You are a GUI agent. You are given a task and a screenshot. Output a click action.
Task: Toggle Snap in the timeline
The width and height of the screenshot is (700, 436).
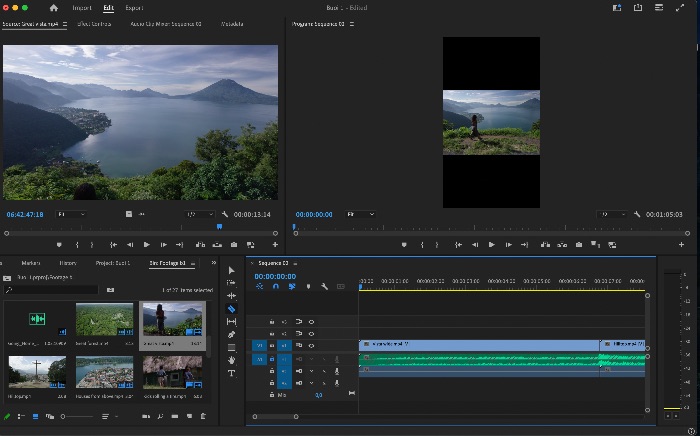pos(275,287)
